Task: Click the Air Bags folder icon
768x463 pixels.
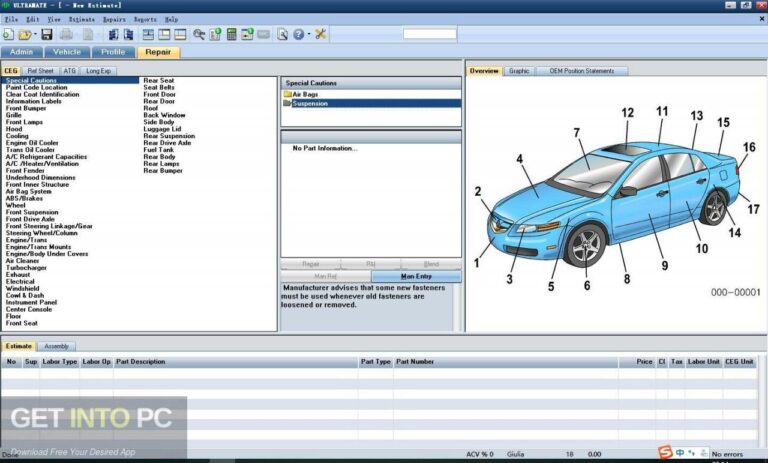Action: [x=288, y=94]
